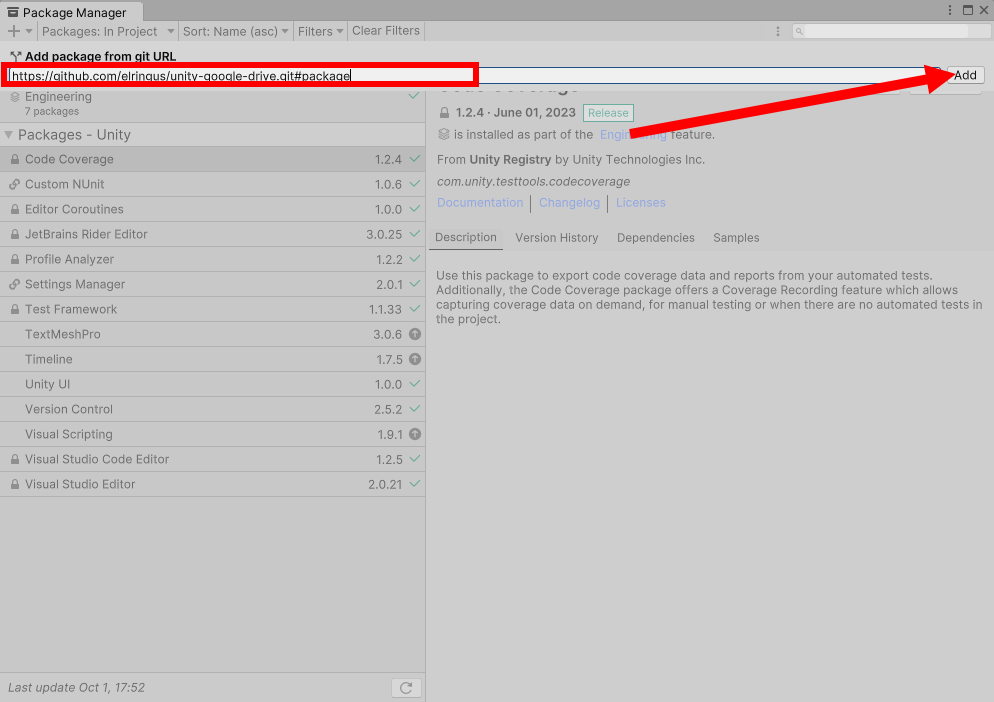Select the Timeline package
Viewport: 994px width, 702px height.
click(x=212, y=359)
